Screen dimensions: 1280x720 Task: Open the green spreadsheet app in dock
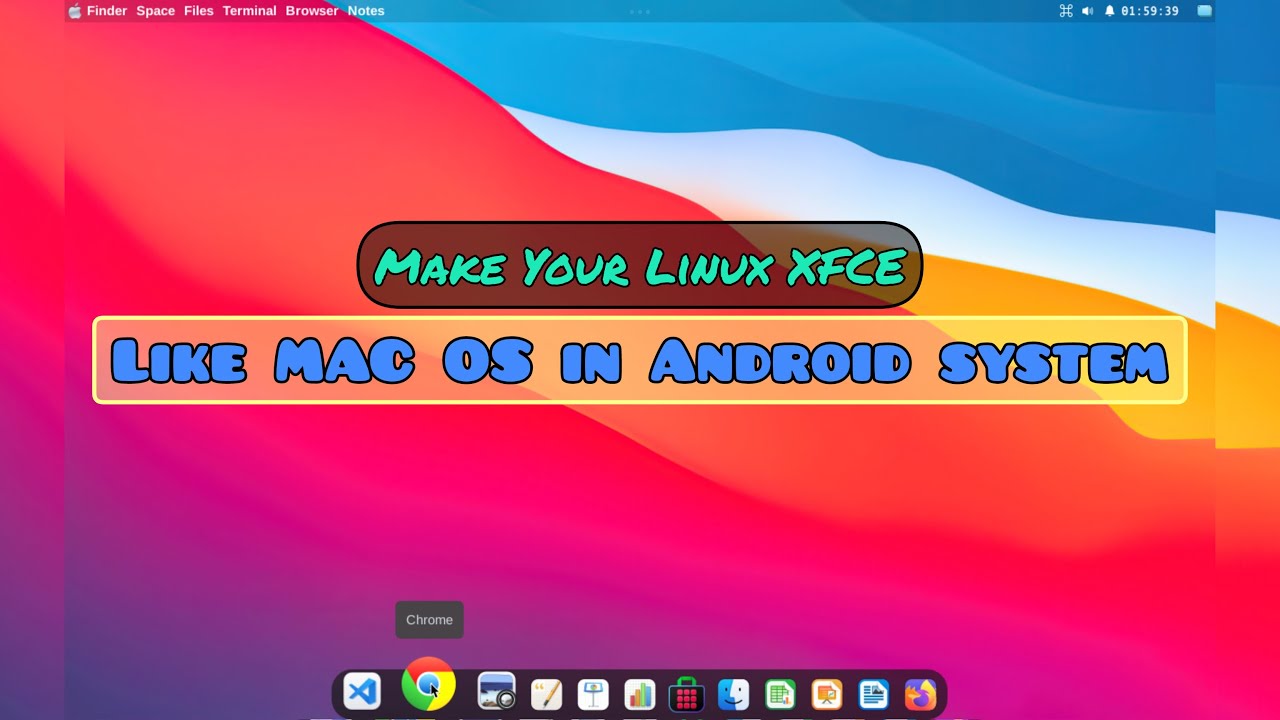tap(781, 694)
